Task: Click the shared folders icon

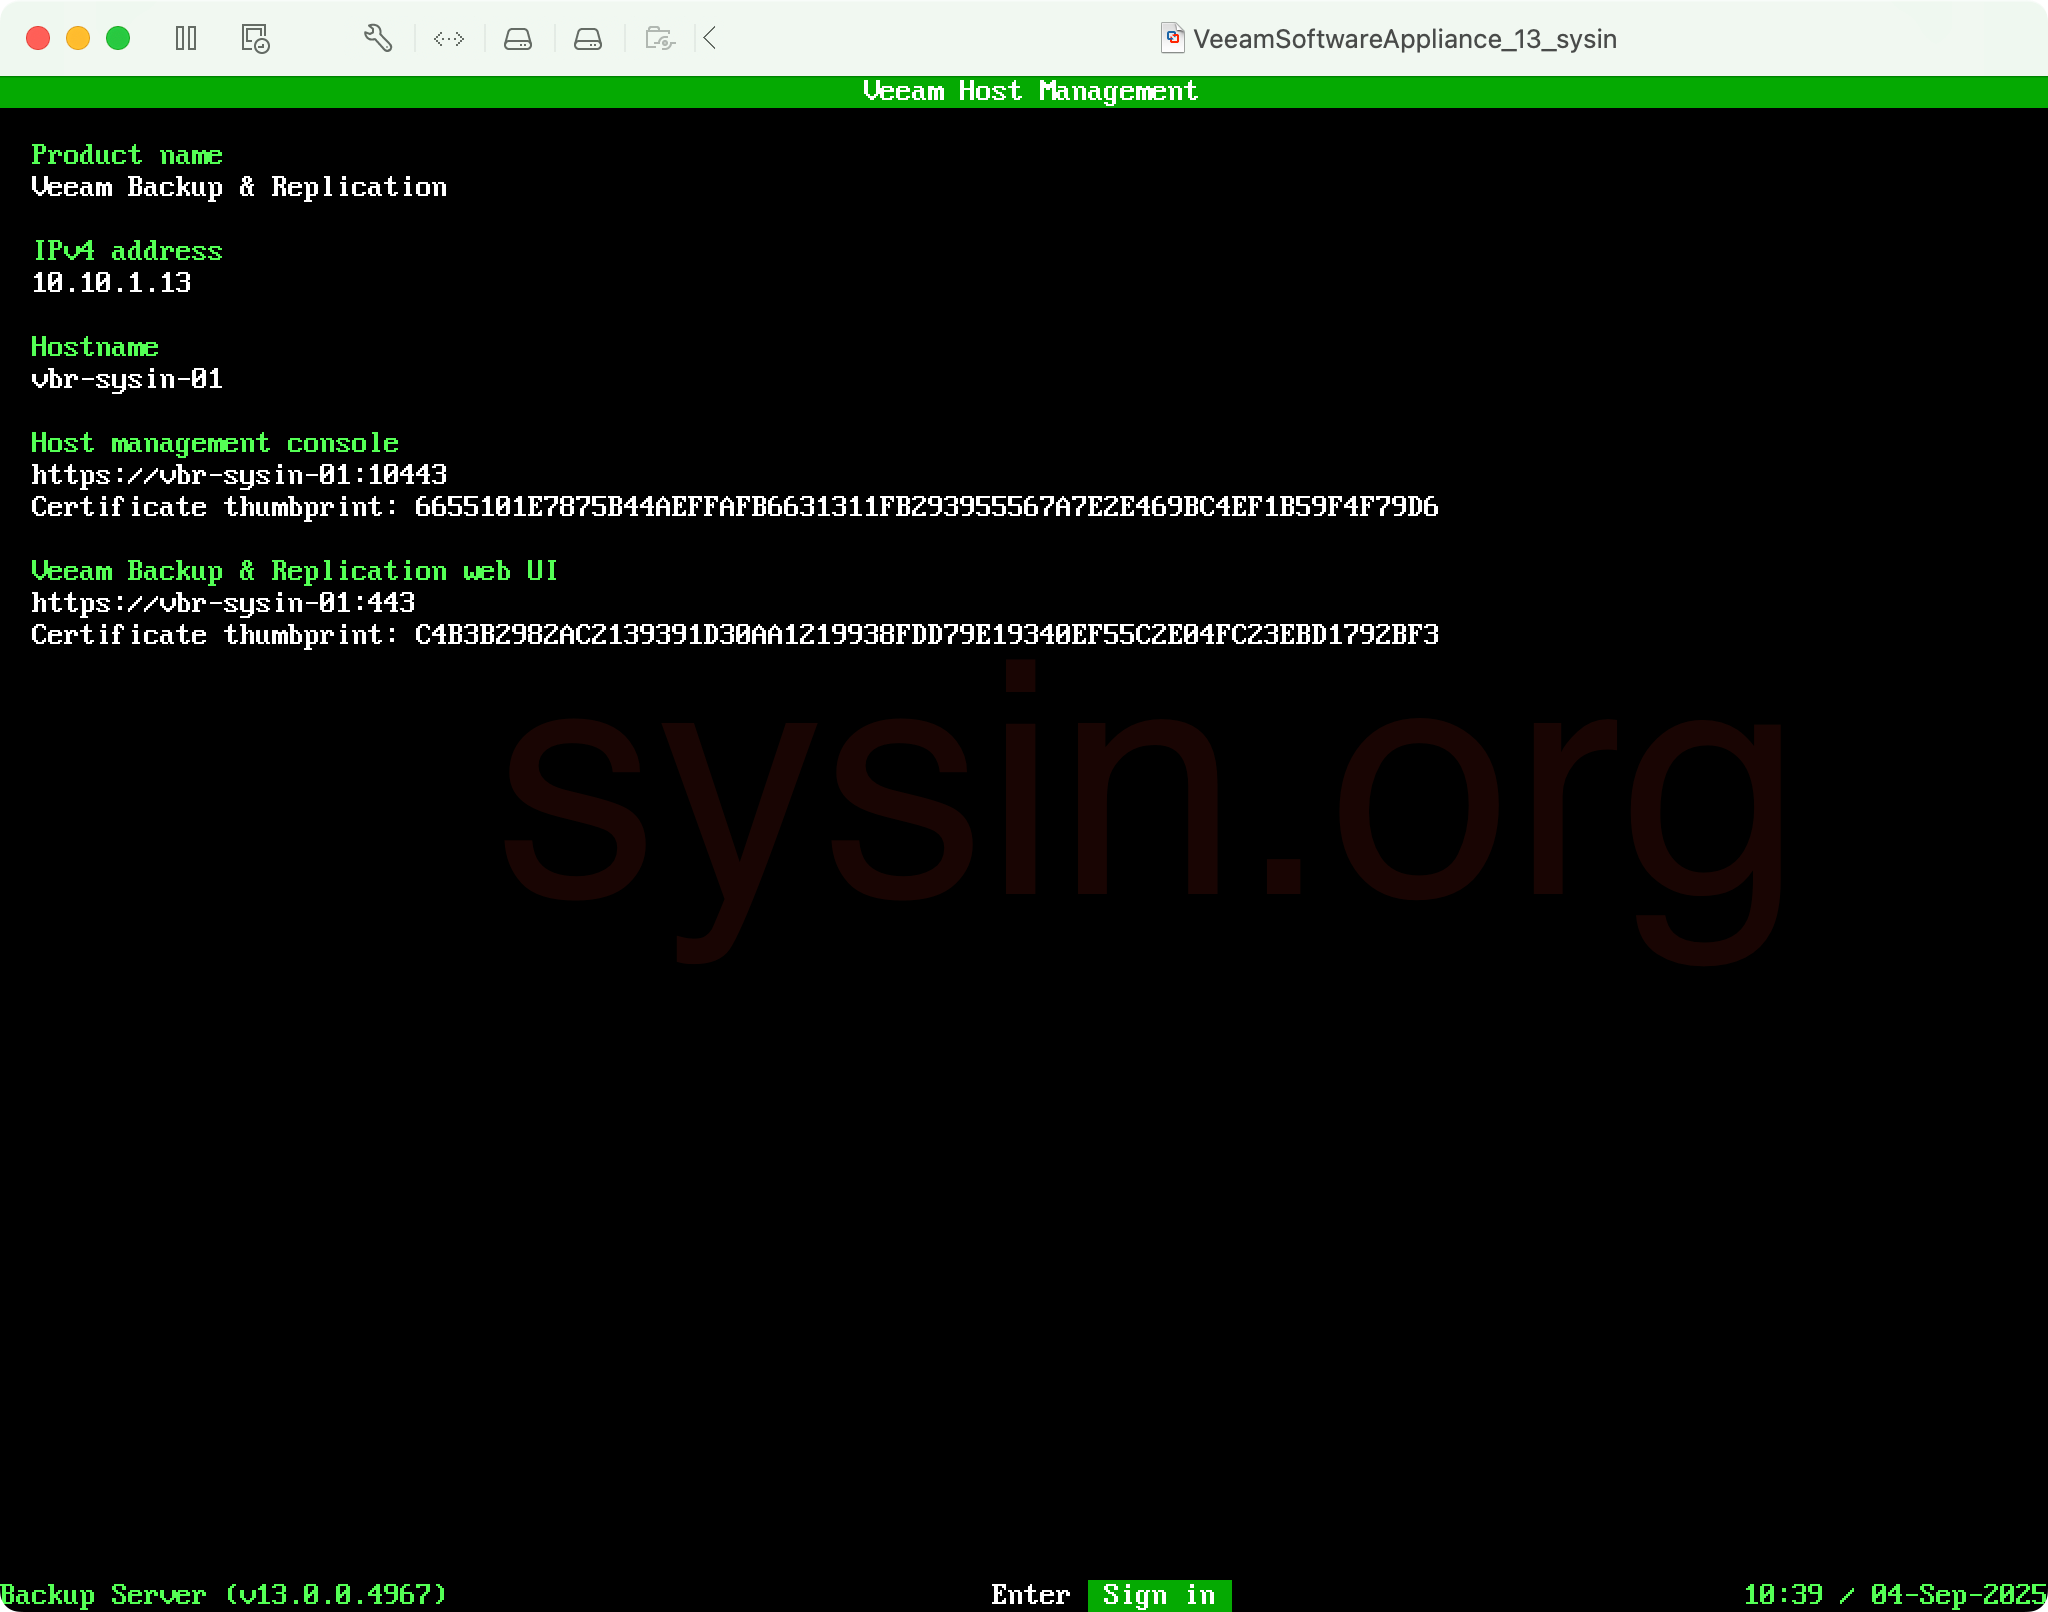Action: click(660, 39)
